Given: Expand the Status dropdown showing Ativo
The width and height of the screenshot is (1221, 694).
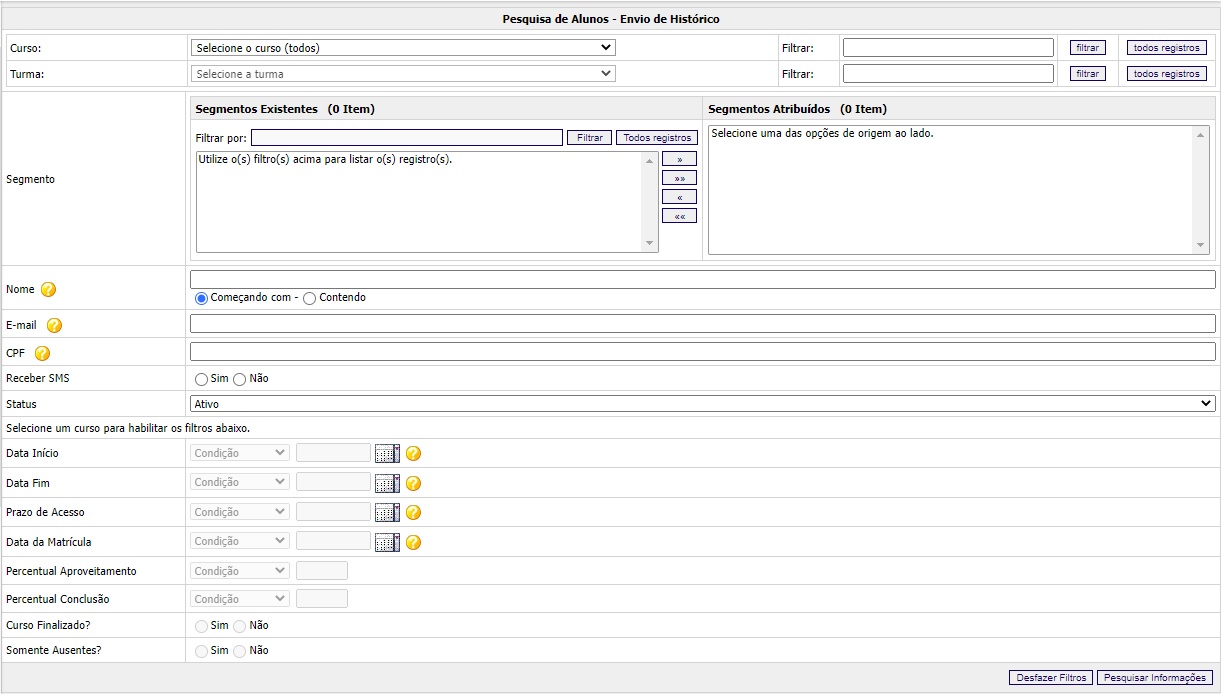Looking at the screenshot, I should pyautogui.click(x=702, y=404).
